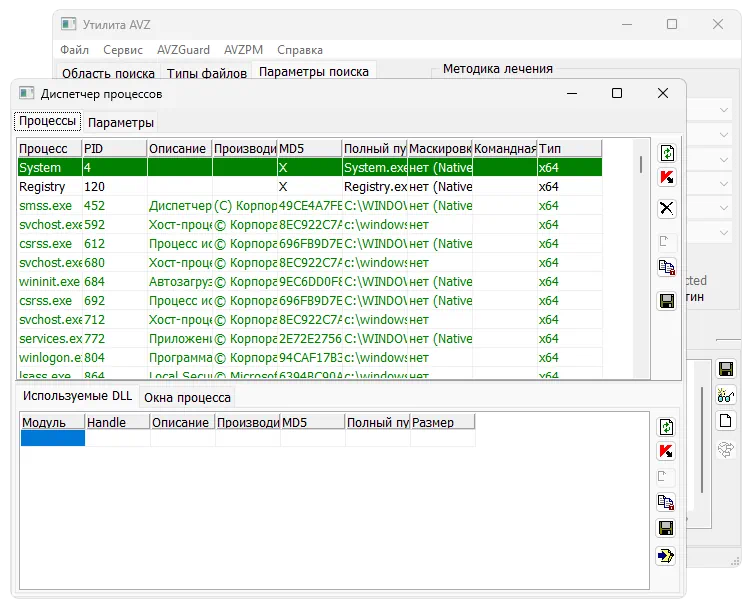Screen dimensions: 750x611
Task: Save the DLL list using floppy icon
Action: pyautogui.click(x=666, y=528)
